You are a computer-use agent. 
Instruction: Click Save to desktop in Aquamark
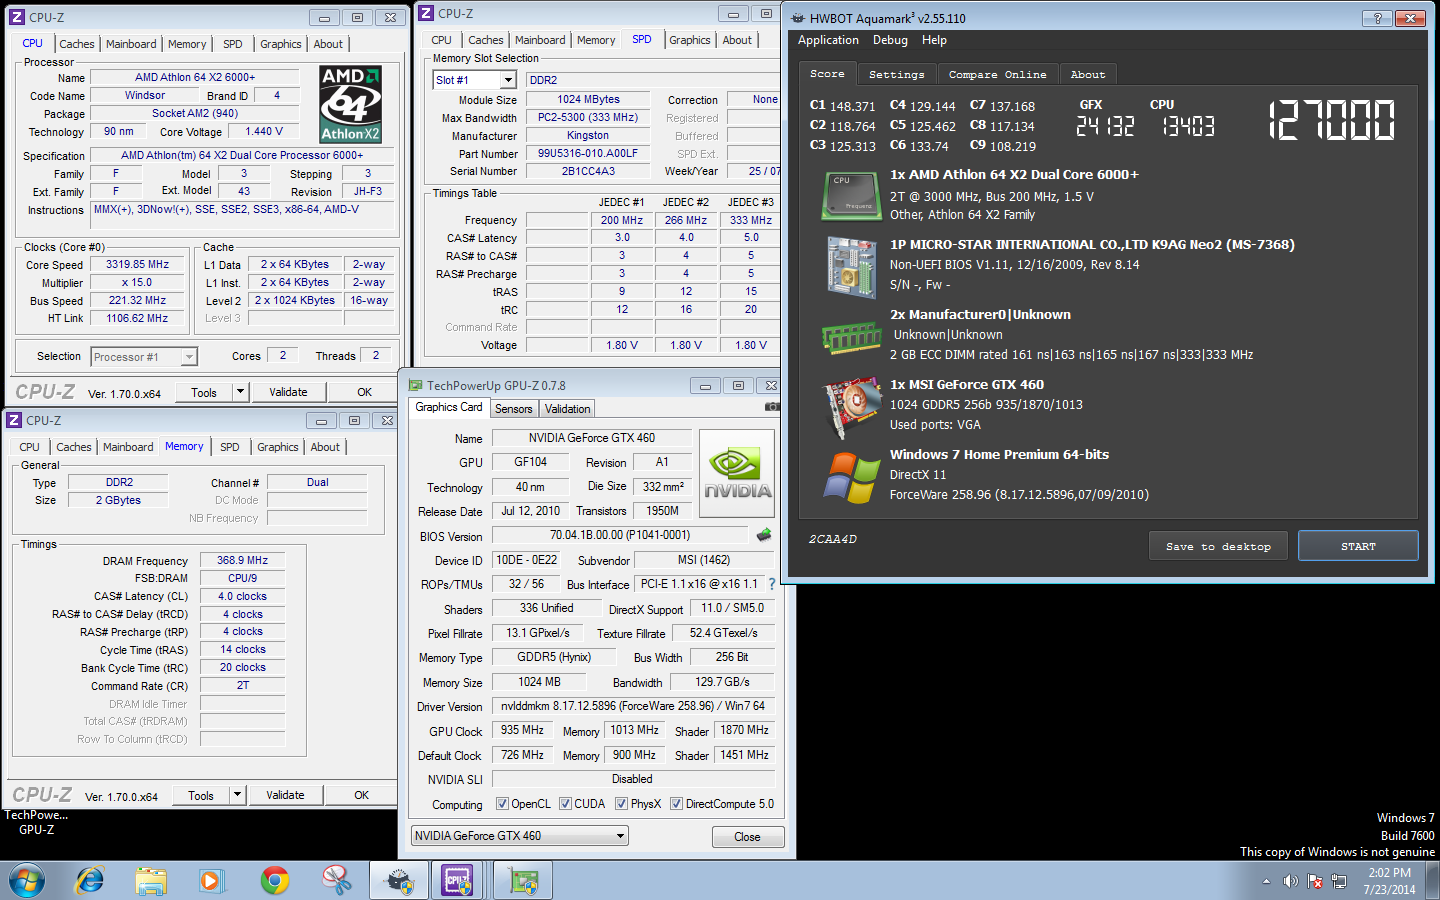[x=1218, y=546]
